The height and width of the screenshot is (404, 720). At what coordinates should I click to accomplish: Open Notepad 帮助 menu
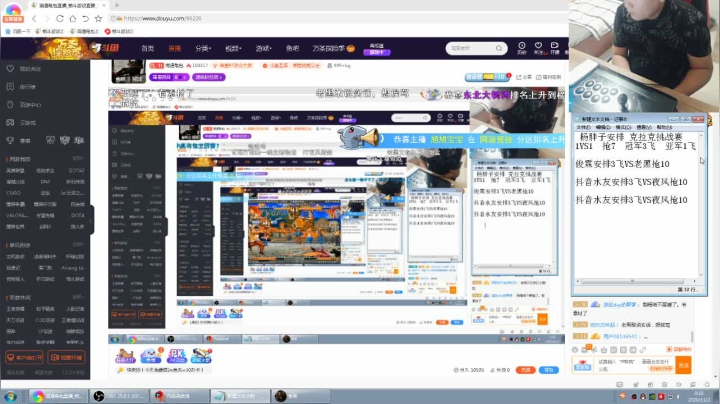(664, 127)
